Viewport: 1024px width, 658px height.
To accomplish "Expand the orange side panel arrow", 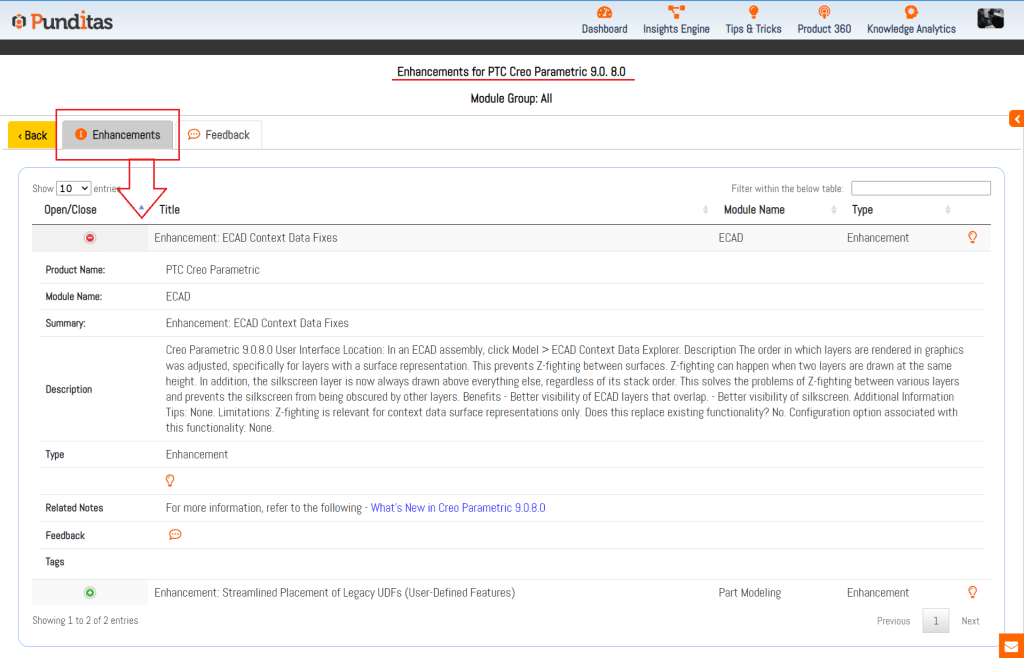I will tap(1016, 119).
